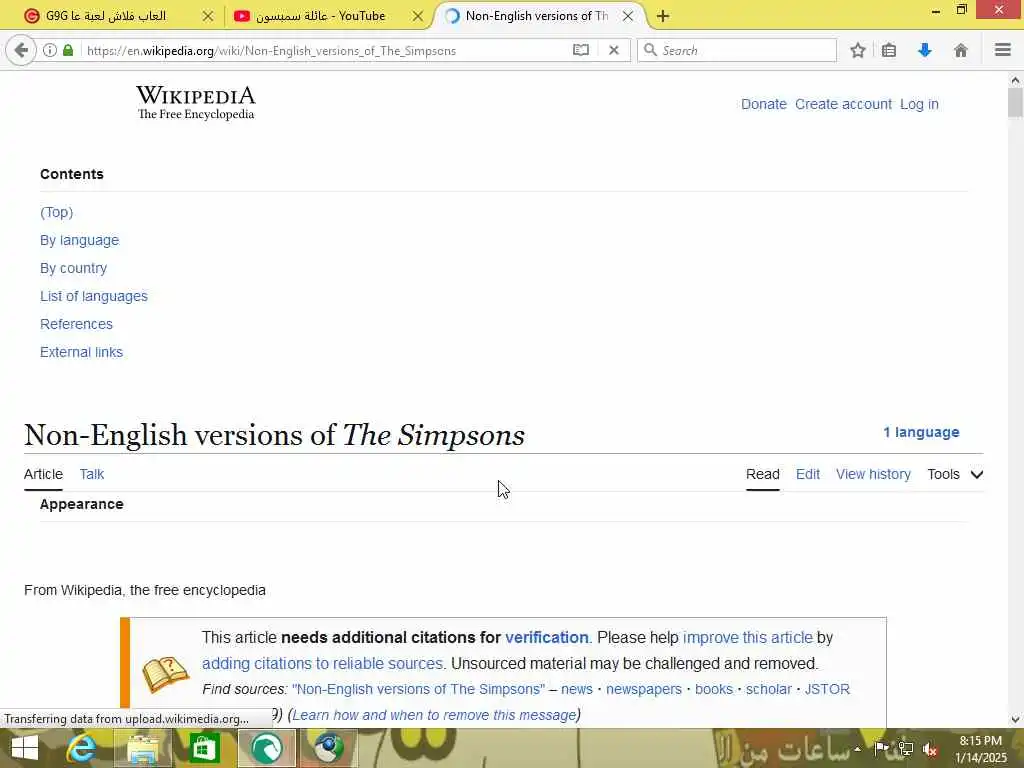Click the address bar URL field
This screenshot has height=768, width=1024.
[327, 50]
